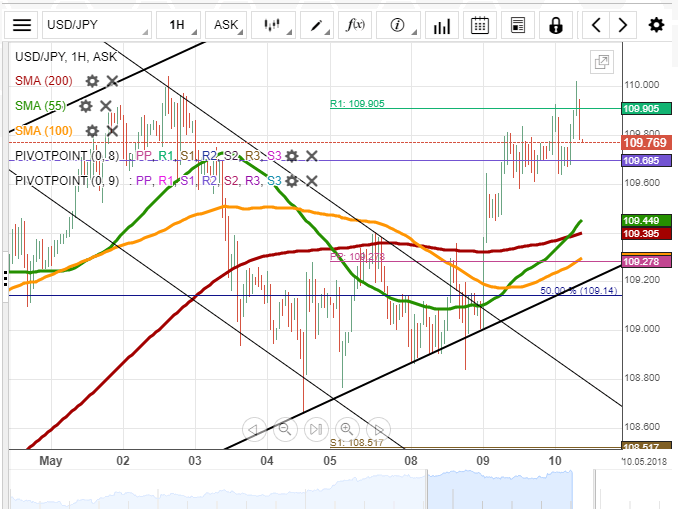Pop out the chart to new window
The image size is (678, 512).
pyautogui.click(x=602, y=62)
